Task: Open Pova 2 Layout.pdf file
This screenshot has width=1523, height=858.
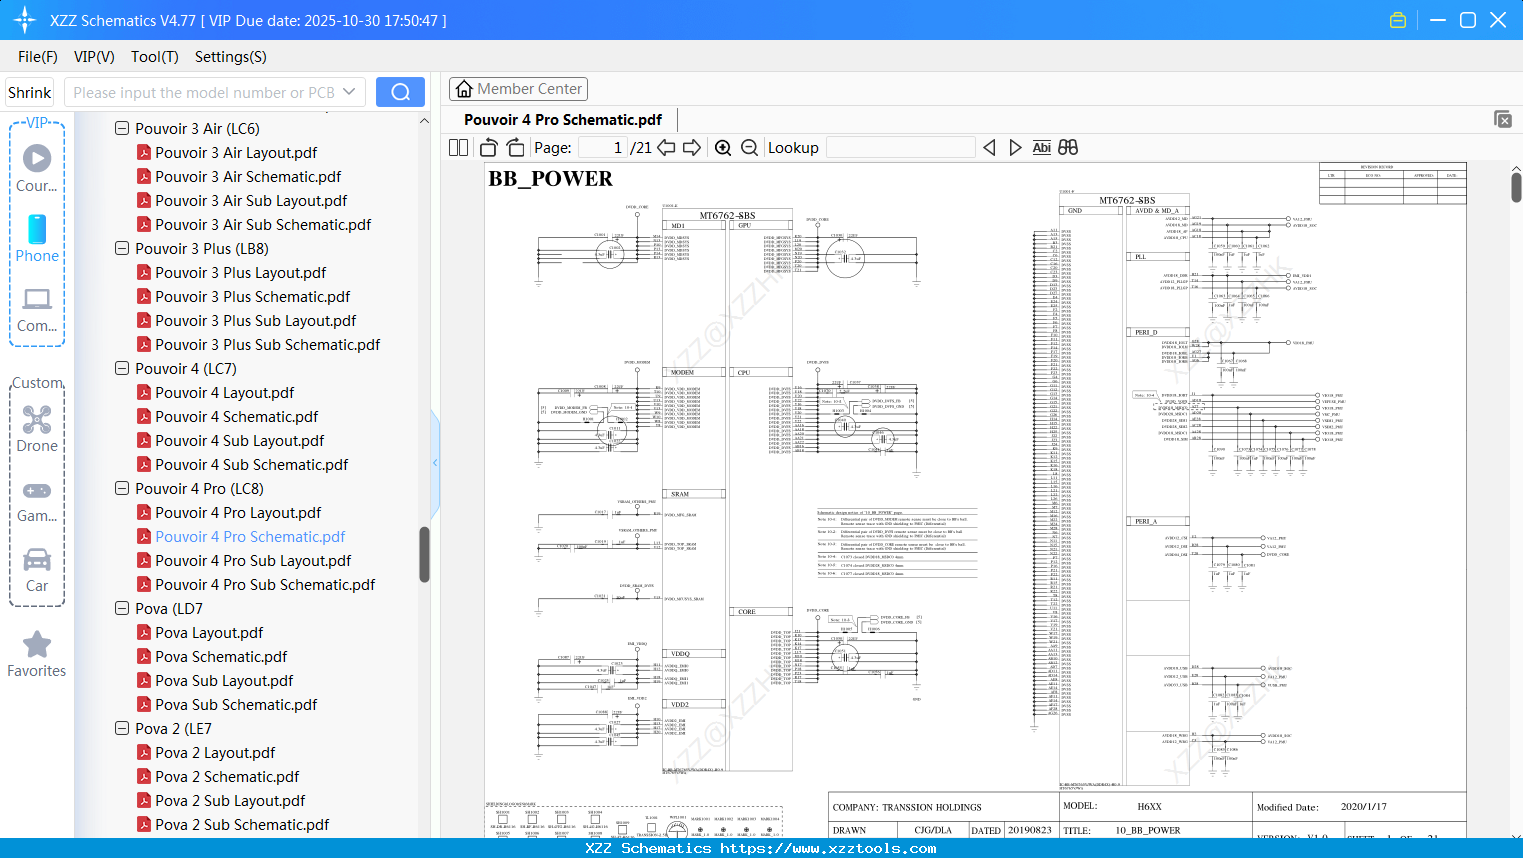Action: (216, 752)
